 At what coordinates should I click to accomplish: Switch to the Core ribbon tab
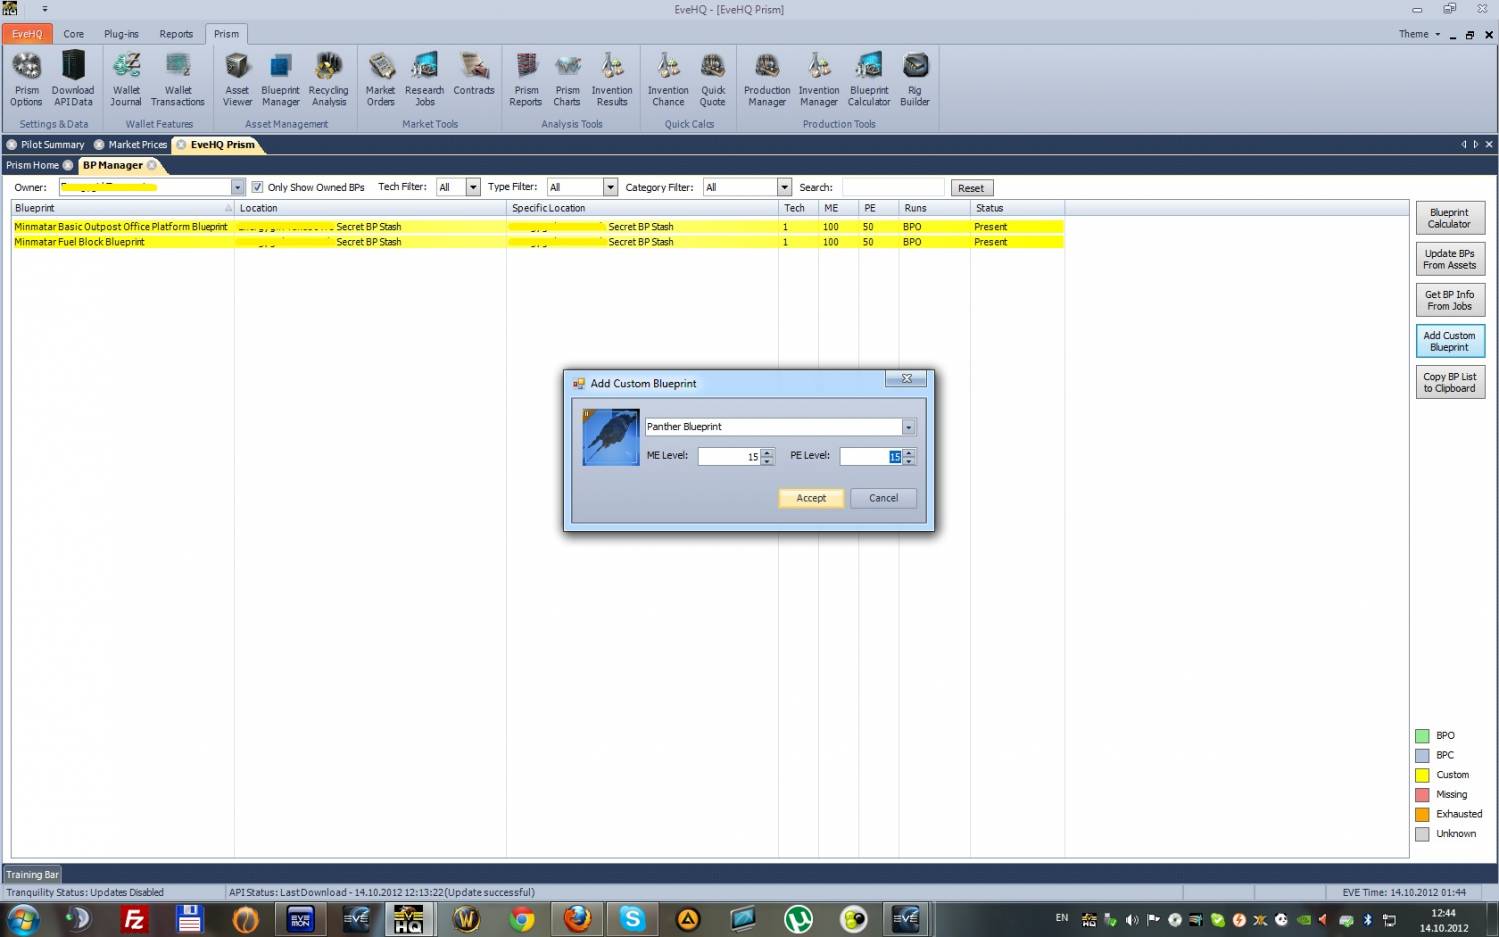point(74,34)
